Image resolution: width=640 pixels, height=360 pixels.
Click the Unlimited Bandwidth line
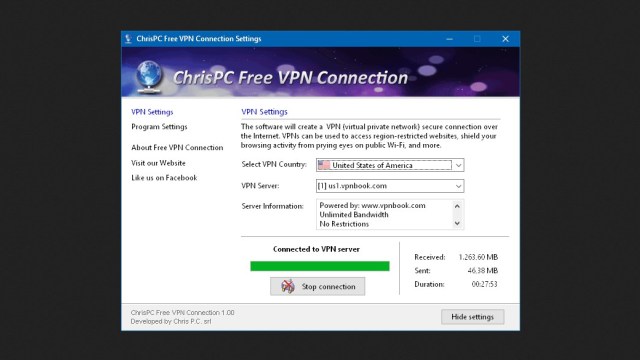click(354, 215)
